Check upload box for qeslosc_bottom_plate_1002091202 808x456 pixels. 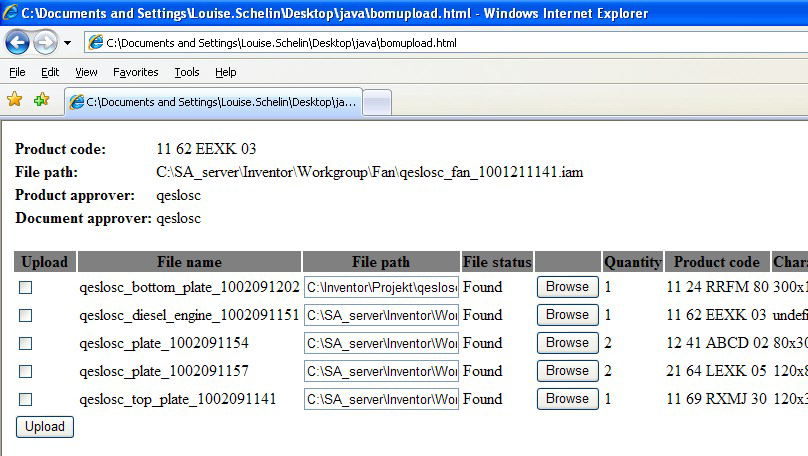[x=25, y=288]
